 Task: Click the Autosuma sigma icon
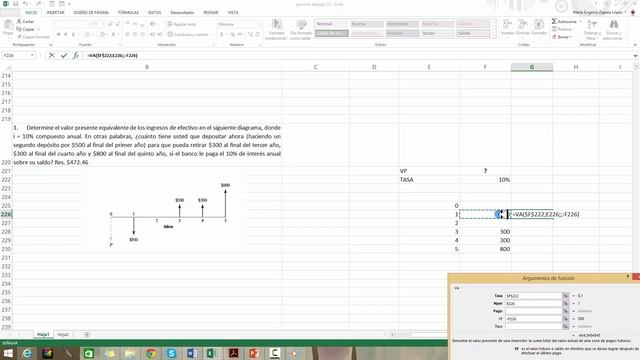tap(554, 21)
